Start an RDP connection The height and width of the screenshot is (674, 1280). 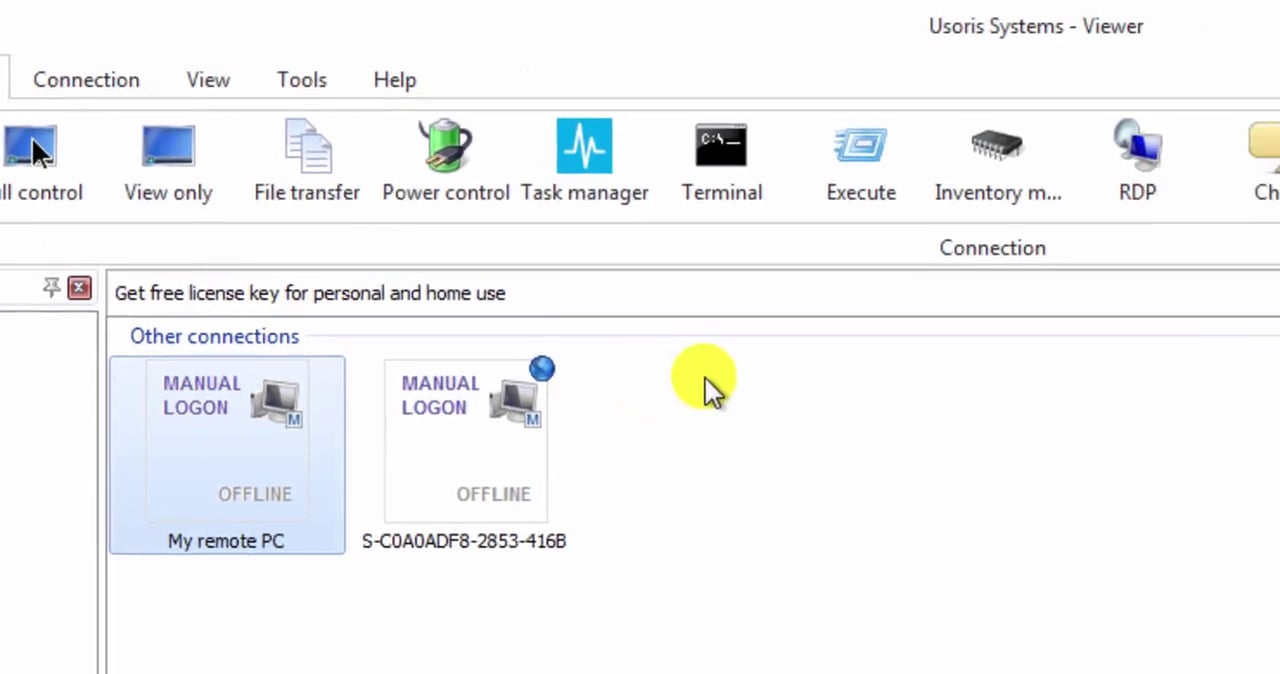[x=1137, y=163]
